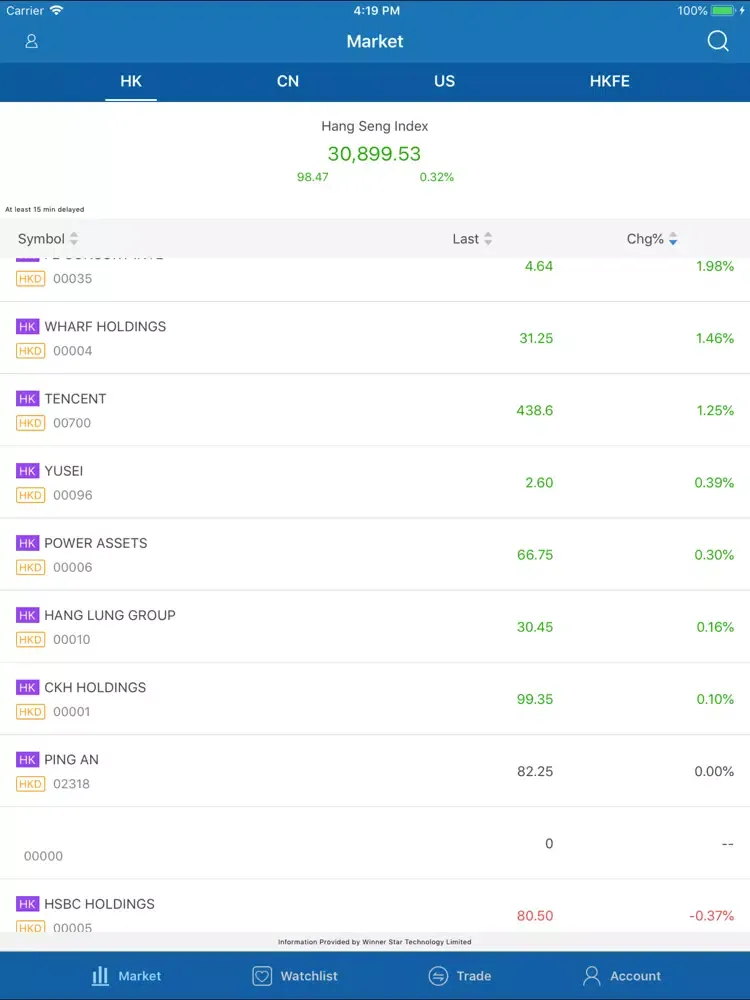Open YUSEI stock name
Image resolution: width=750 pixels, height=1000 pixels.
(x=64, y=471)
